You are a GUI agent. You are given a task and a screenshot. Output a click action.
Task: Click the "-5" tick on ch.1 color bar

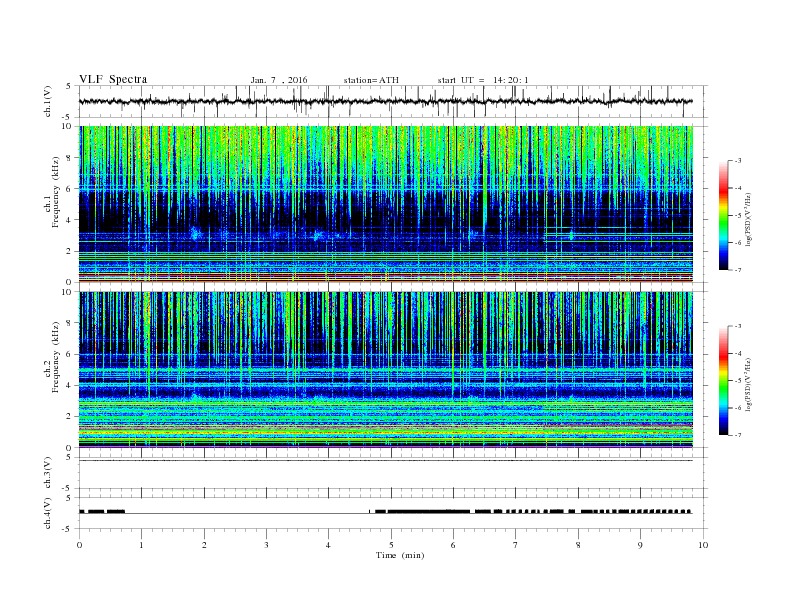click(x=738, y=216)
